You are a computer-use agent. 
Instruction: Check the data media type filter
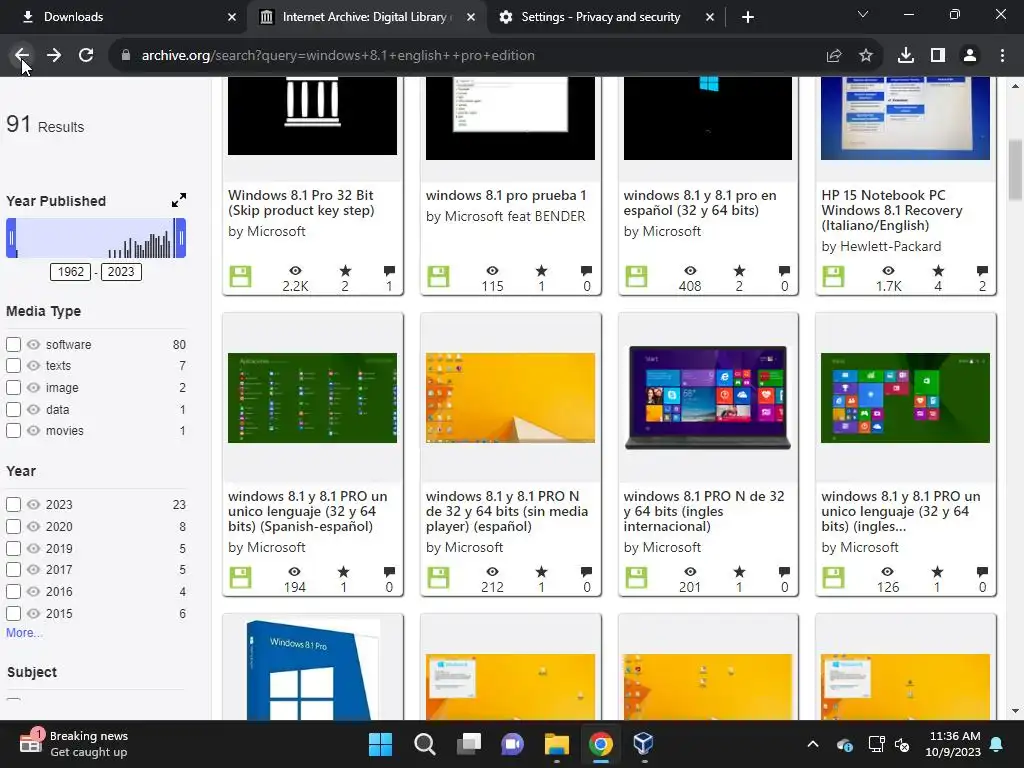pos(13,409)
